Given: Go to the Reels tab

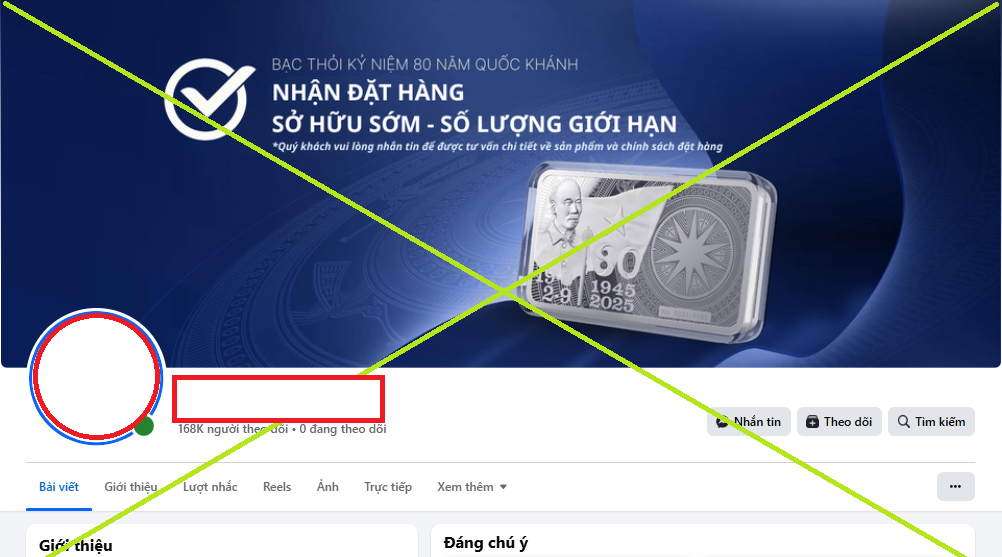Looking at the screenshot, I should [x=277, y=487].
